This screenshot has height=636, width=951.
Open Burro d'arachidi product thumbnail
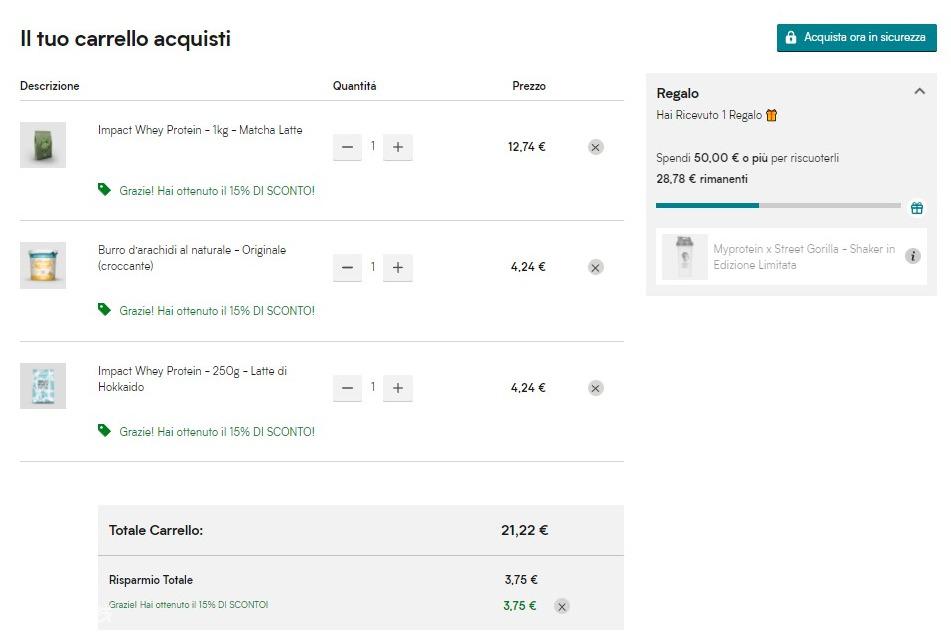tap(43, 266)
